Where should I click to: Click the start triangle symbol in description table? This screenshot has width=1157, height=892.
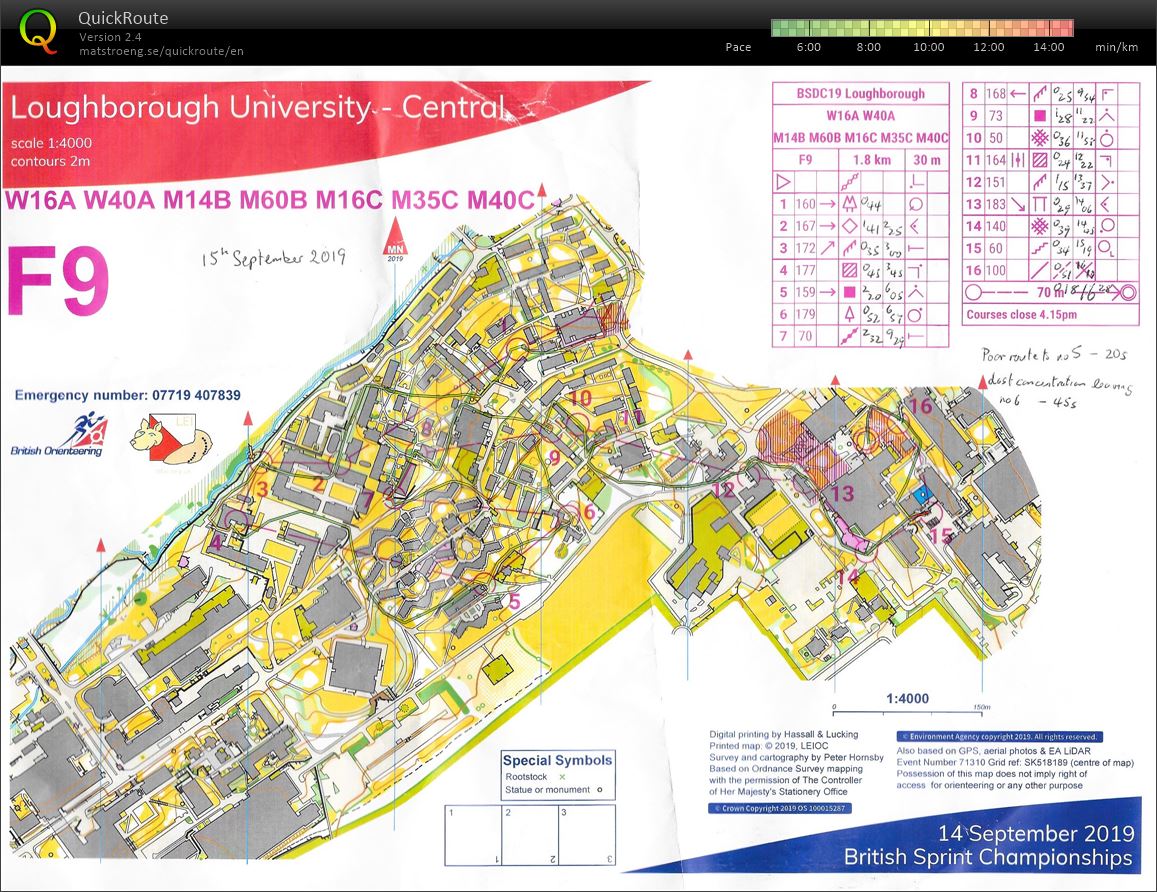784,181
